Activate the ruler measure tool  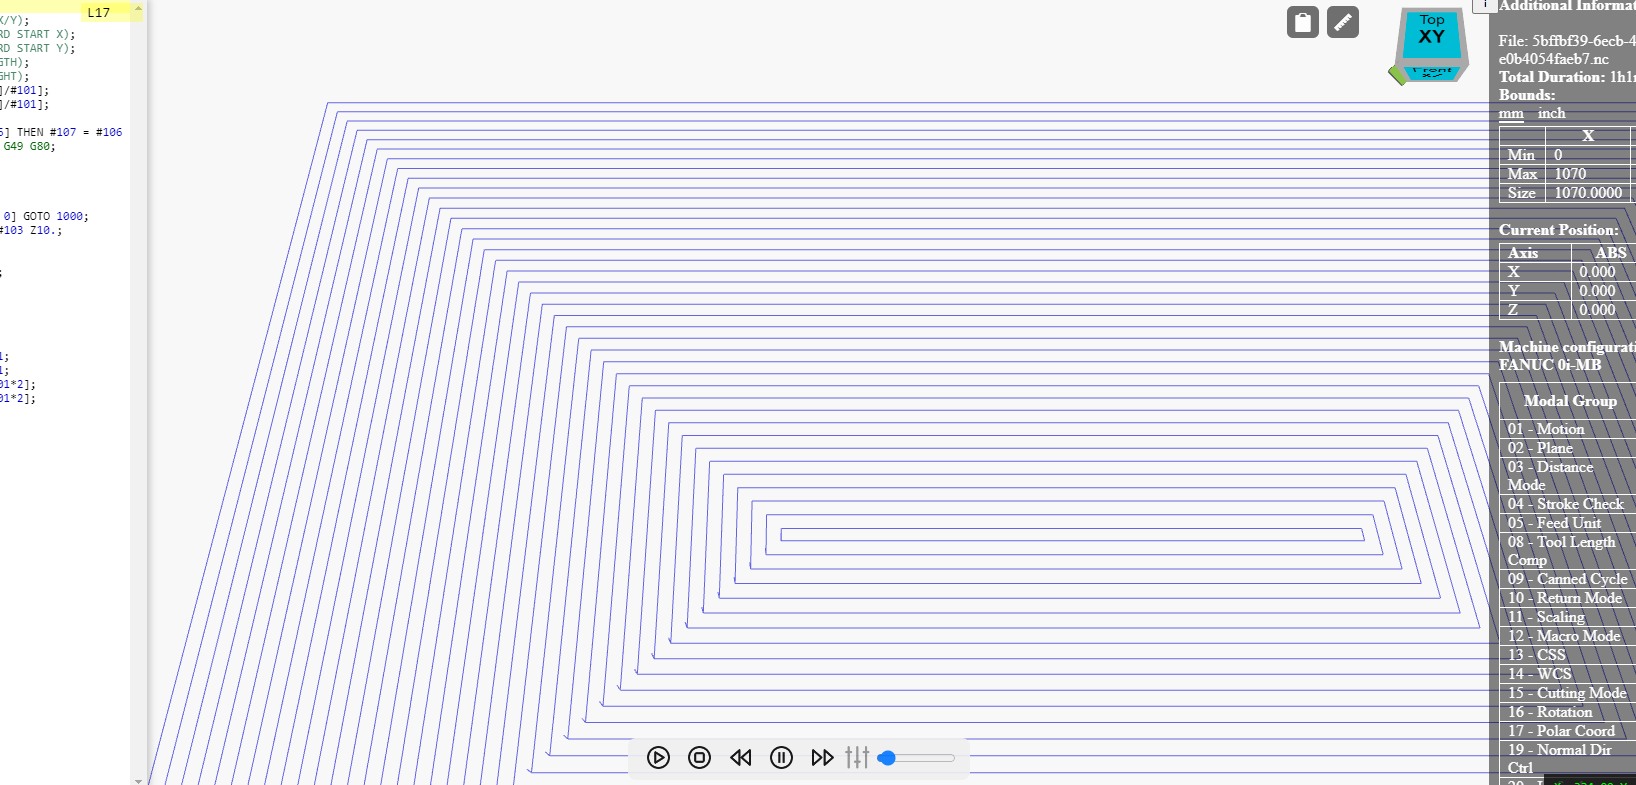(x=1343, y=22)
